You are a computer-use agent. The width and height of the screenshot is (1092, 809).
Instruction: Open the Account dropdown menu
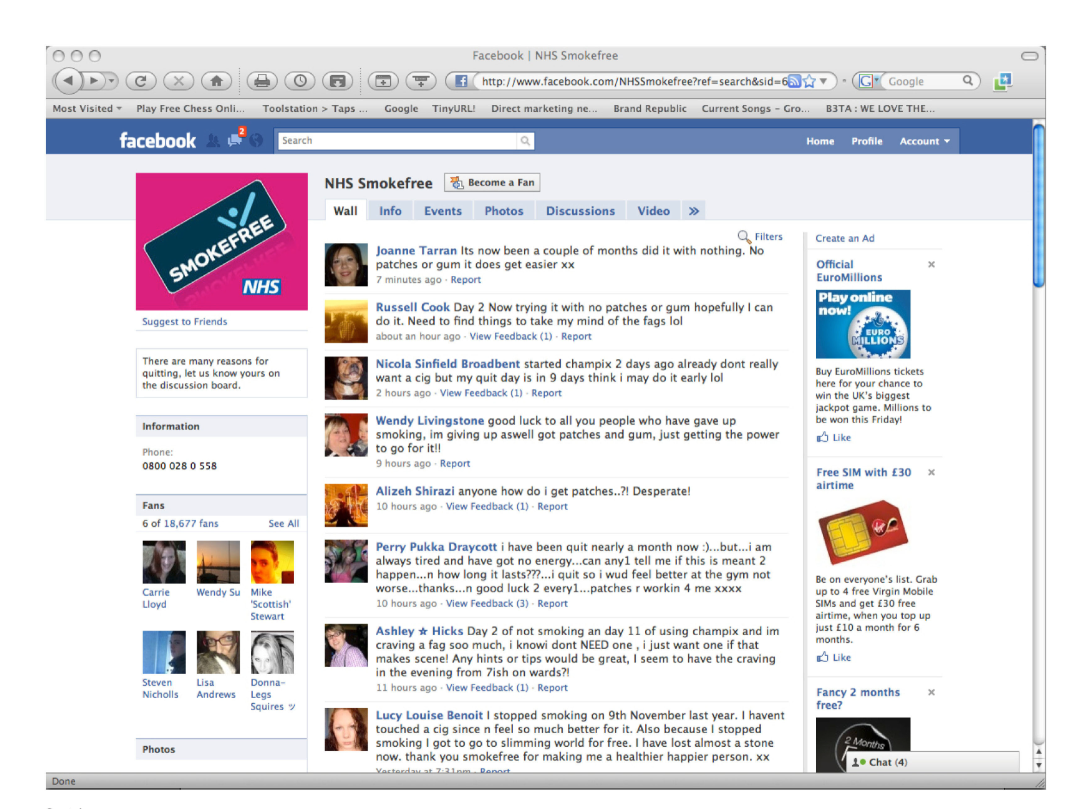point(924,141)
